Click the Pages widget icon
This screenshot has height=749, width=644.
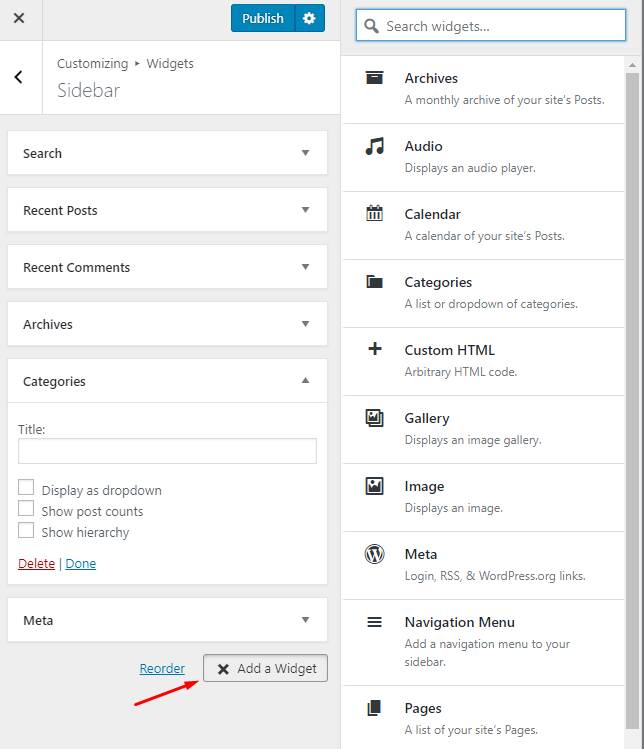pyautogui.click(x=375, y=708)
